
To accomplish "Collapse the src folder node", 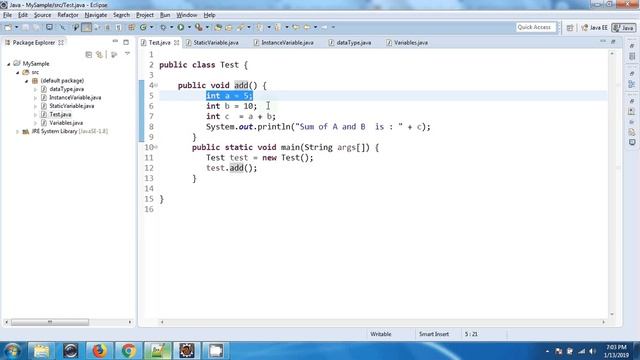I will [18, 72].
